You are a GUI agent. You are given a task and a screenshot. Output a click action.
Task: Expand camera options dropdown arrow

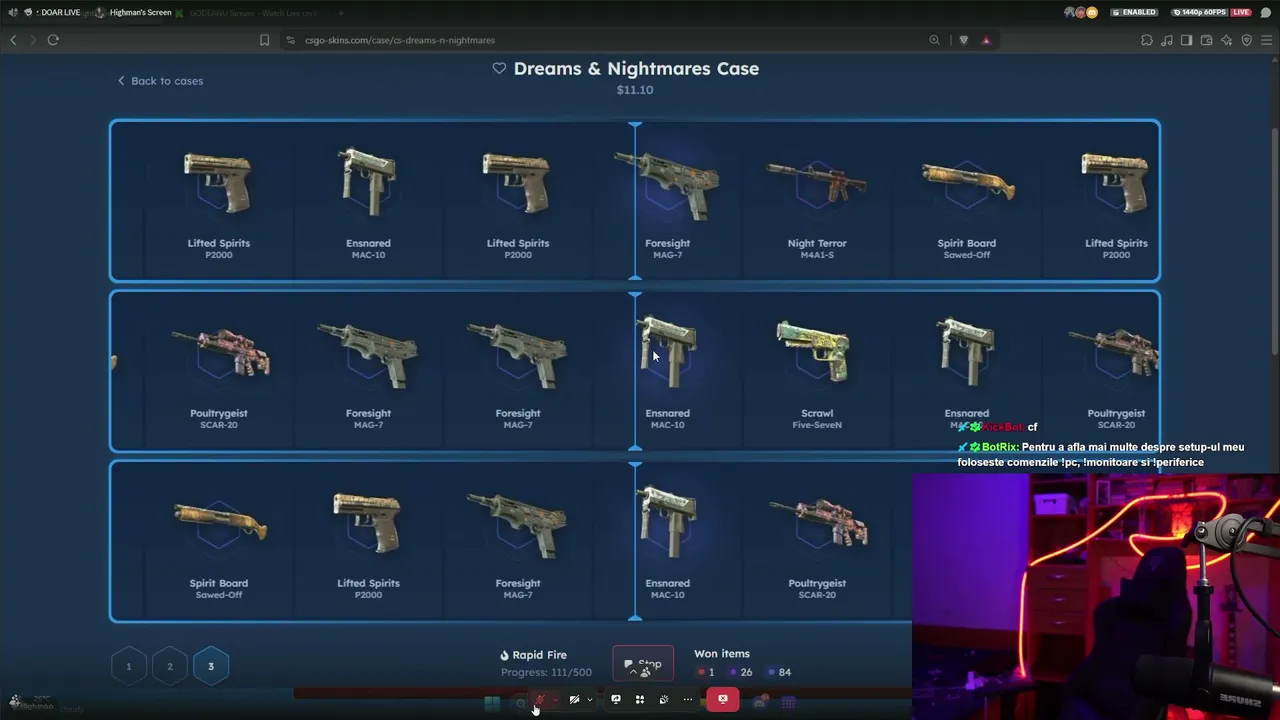[x=589, y=700]
